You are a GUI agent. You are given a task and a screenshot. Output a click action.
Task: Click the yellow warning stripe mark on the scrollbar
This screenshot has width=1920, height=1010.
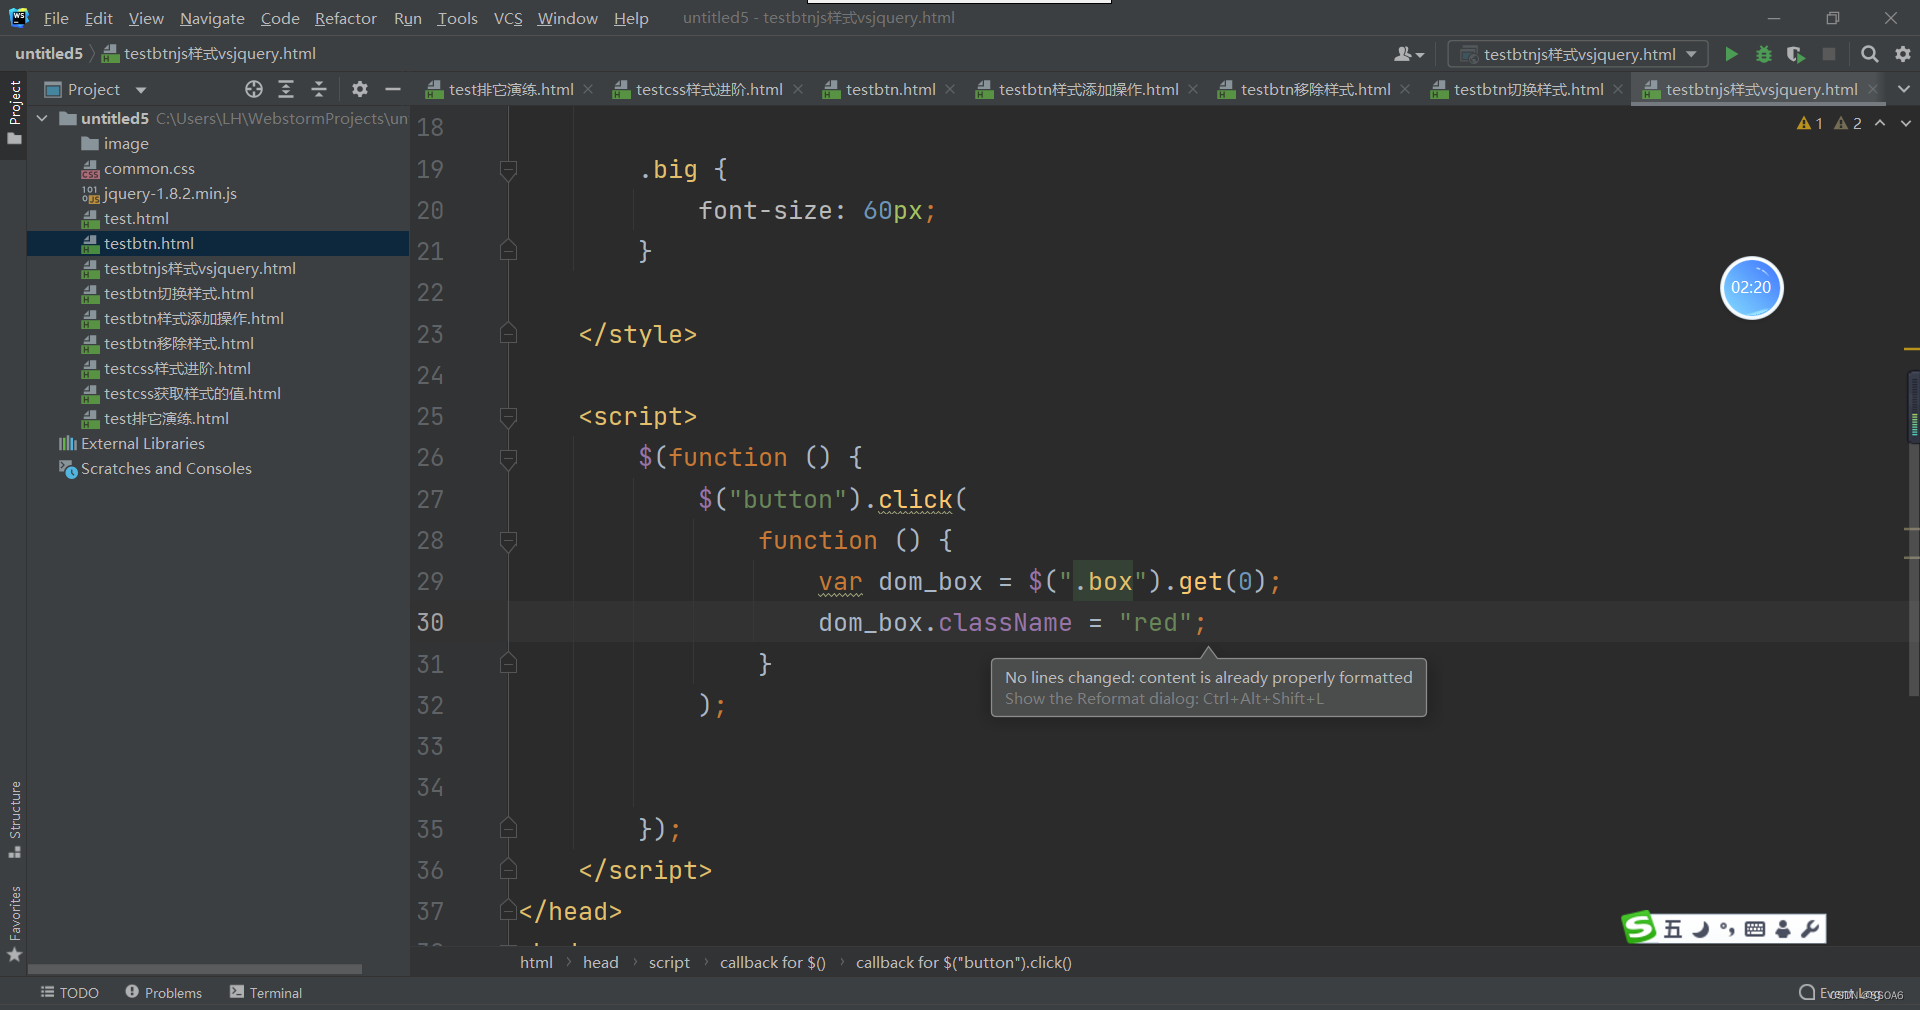pos(1911,349)
